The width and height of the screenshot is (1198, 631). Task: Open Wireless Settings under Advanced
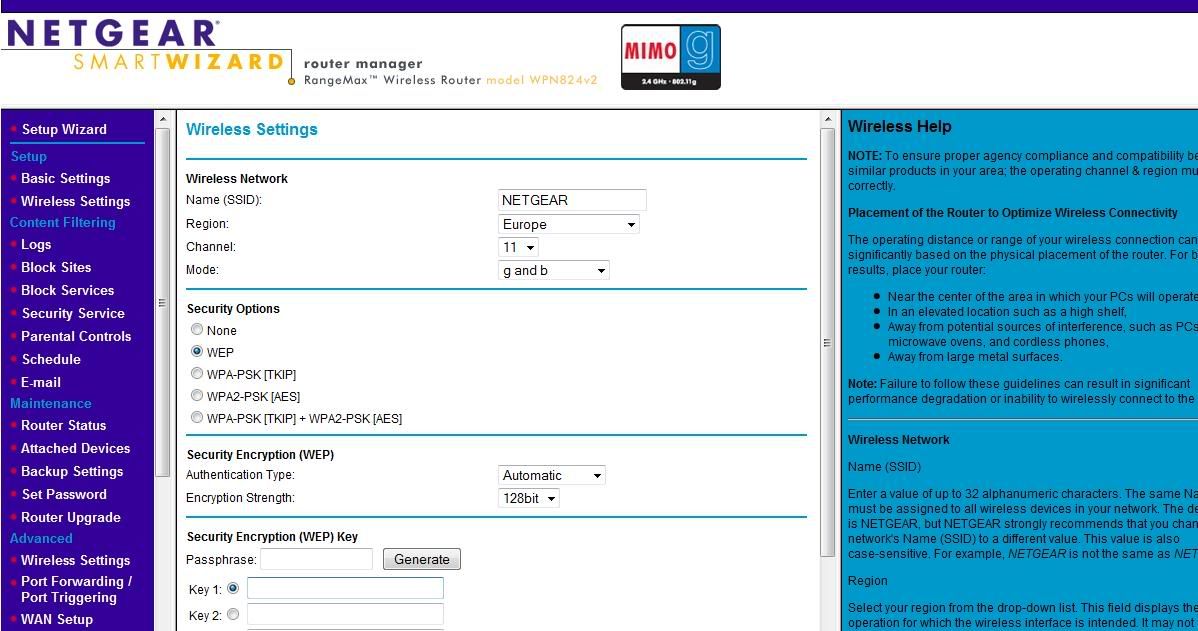coord(76,560)
